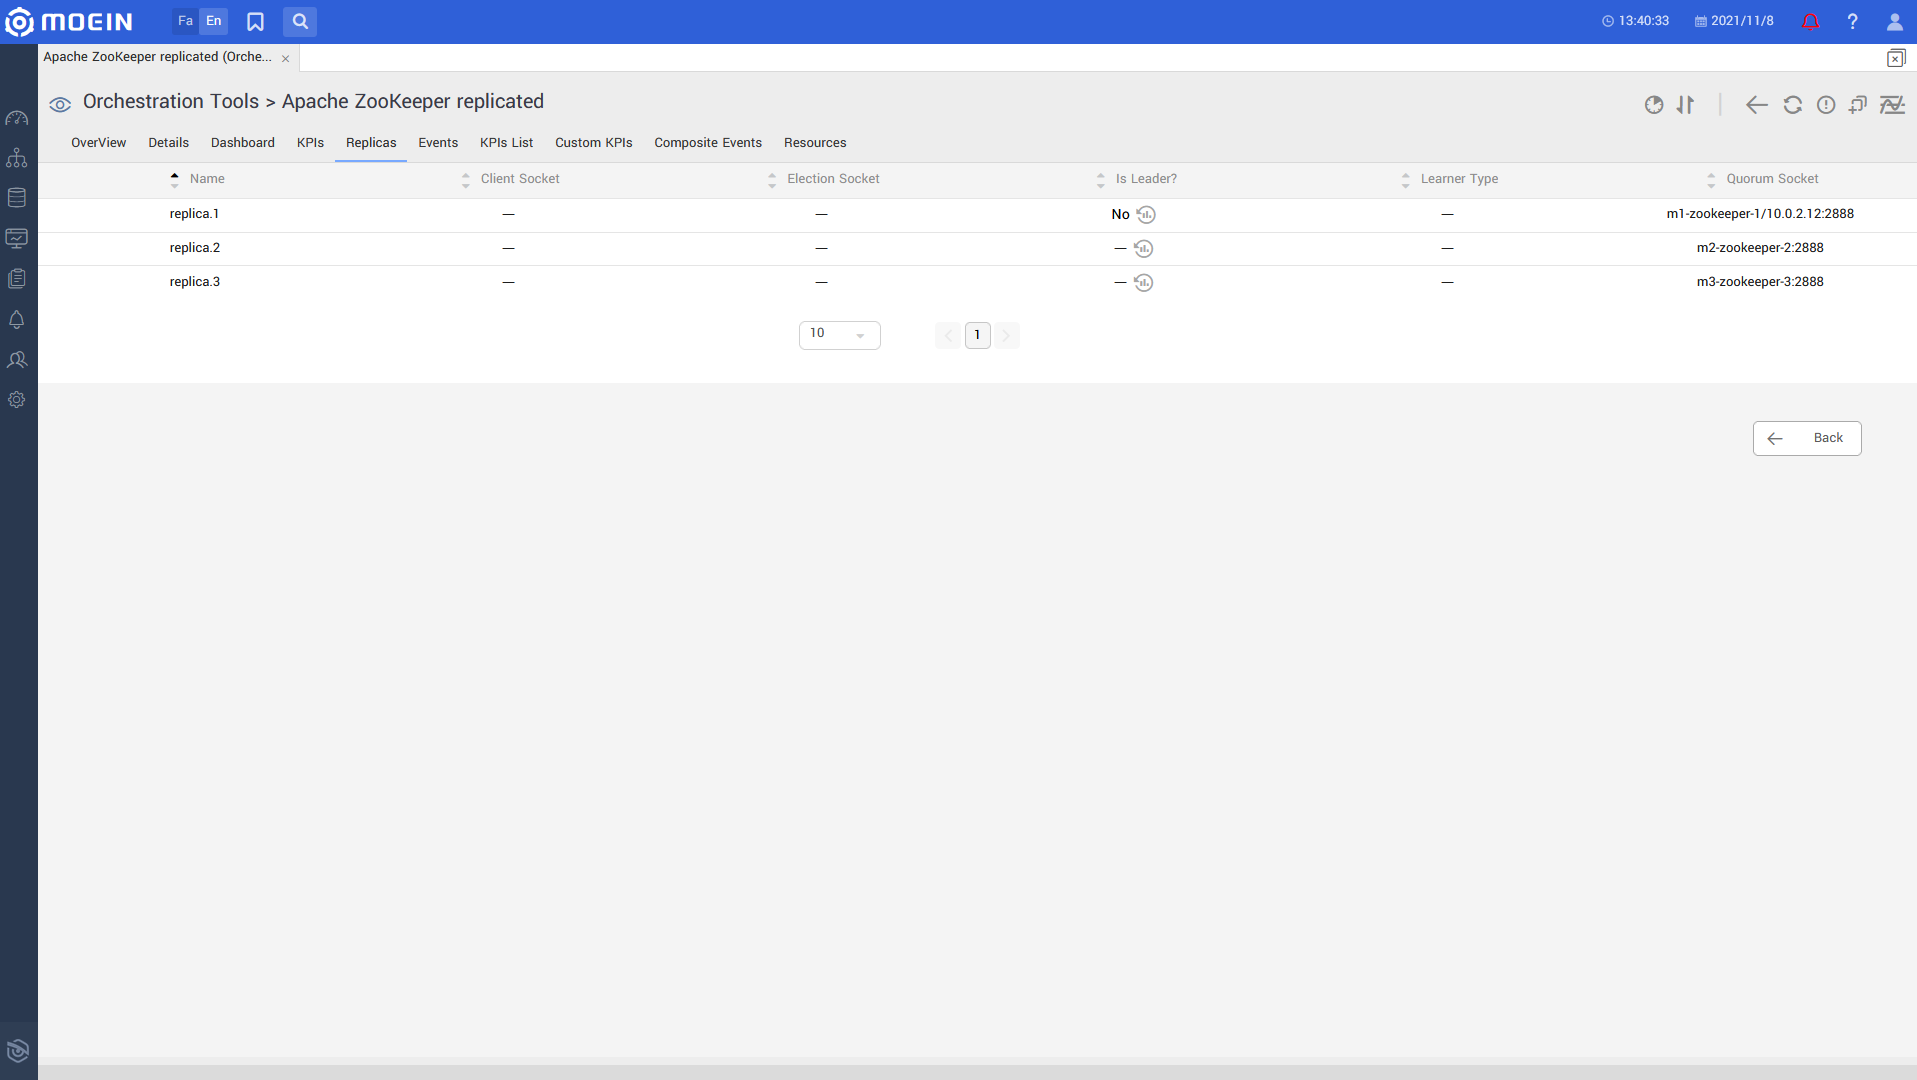Close the Apache ZooKeeper replicated tab
Screen dimensions: 1917x1080
click(286, 58)
